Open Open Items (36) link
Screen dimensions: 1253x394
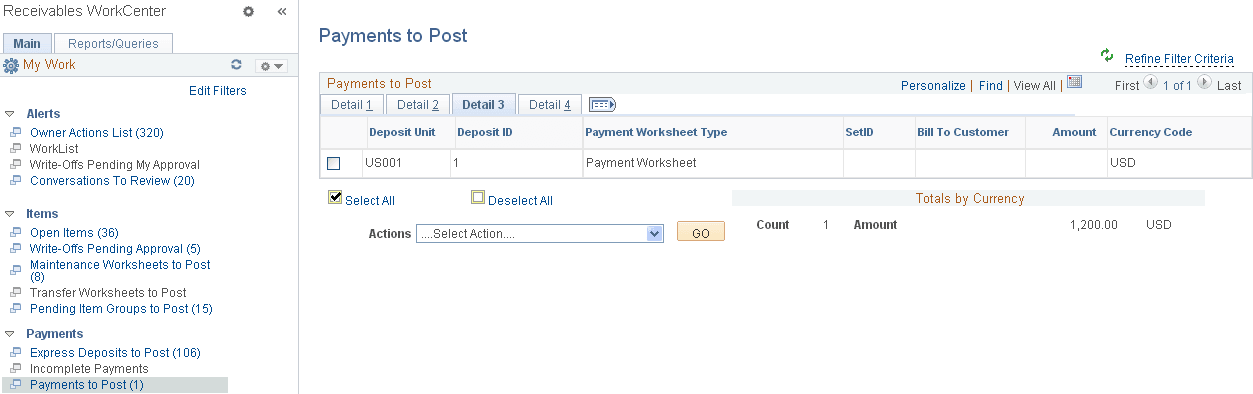(74, 233)
